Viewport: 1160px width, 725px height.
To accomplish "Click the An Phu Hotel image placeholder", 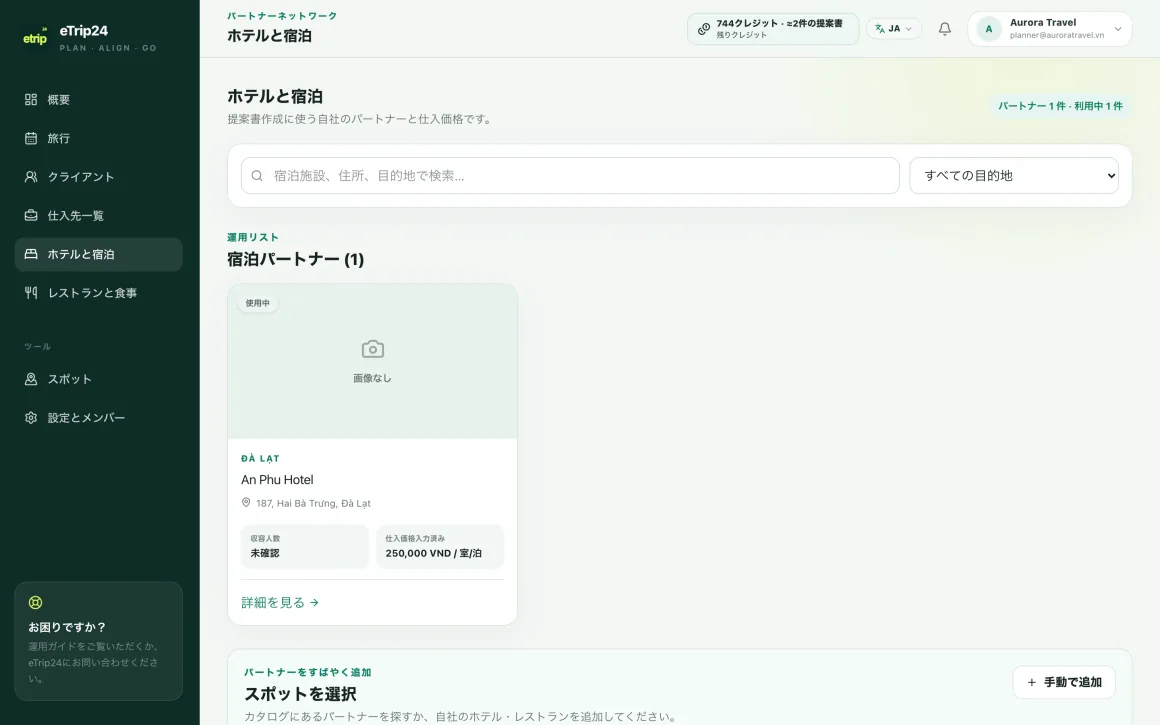I will click(372, 361).
